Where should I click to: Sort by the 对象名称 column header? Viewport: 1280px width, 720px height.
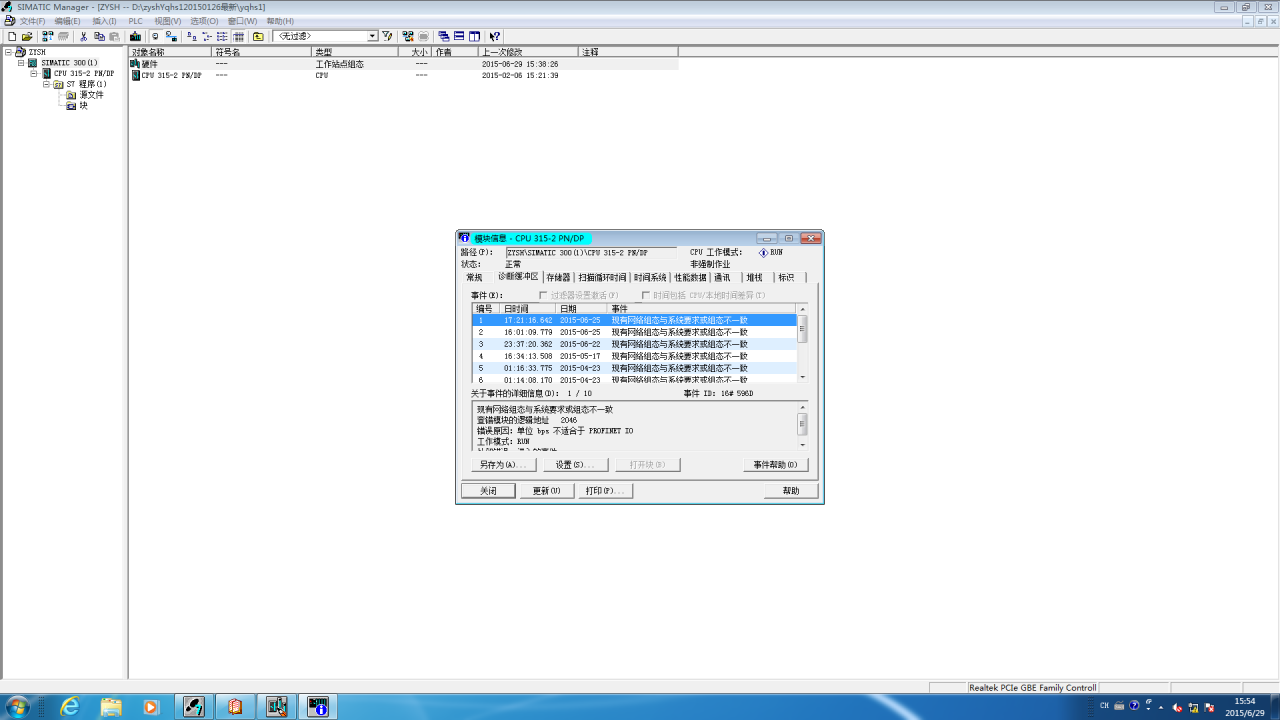(x=170, y=52)
